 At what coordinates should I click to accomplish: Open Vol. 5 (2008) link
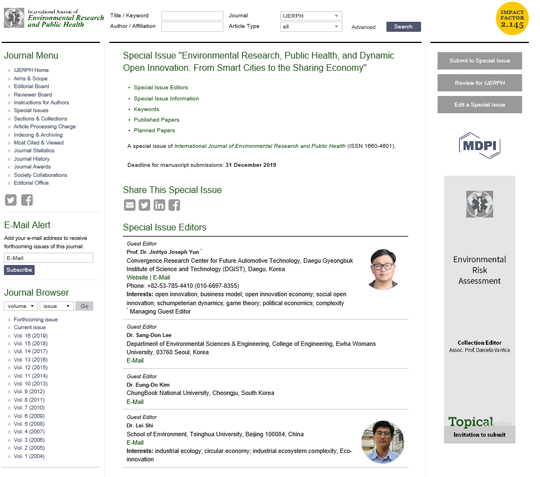click(x=29, y=424)
